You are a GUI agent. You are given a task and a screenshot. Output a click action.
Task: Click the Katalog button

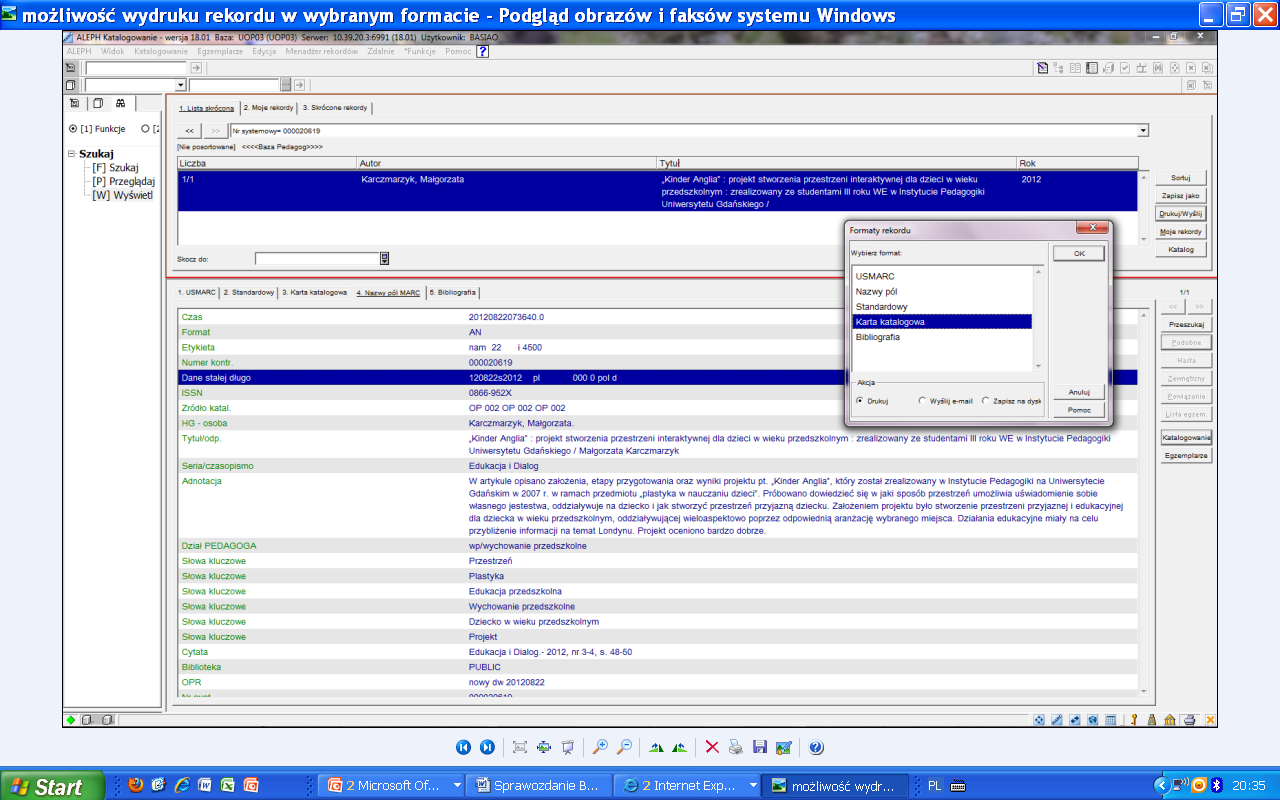1181,249
